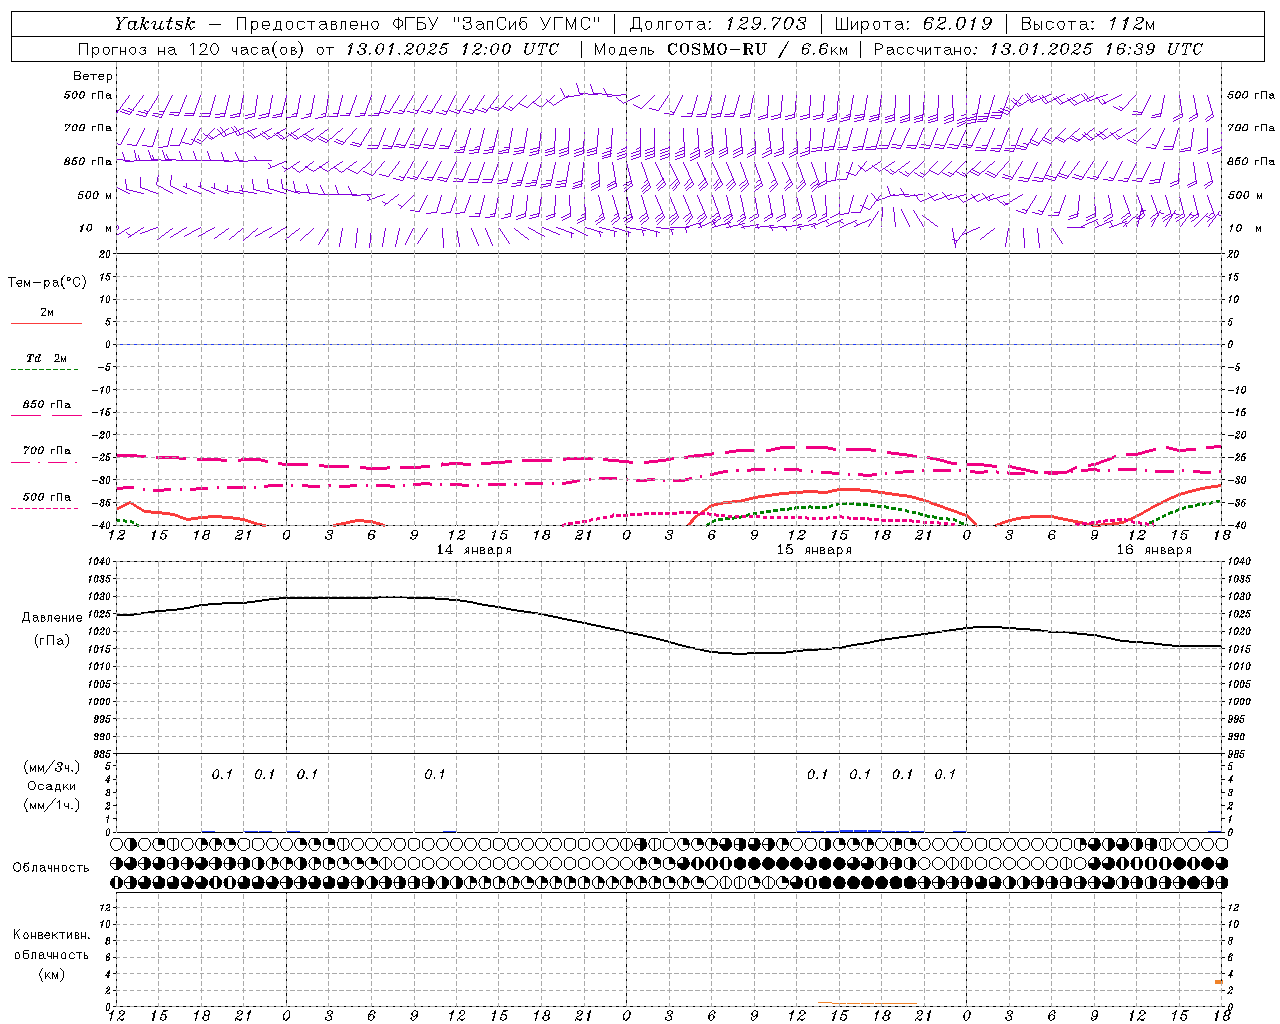
Task: Click the (гПа) pressure unit label
Action: [x=52, y=641]
